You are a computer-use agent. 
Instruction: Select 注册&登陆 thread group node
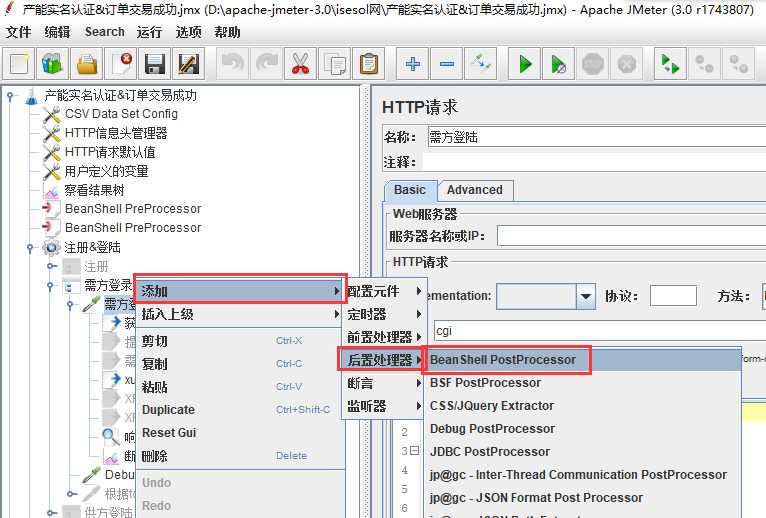[92, 247]
